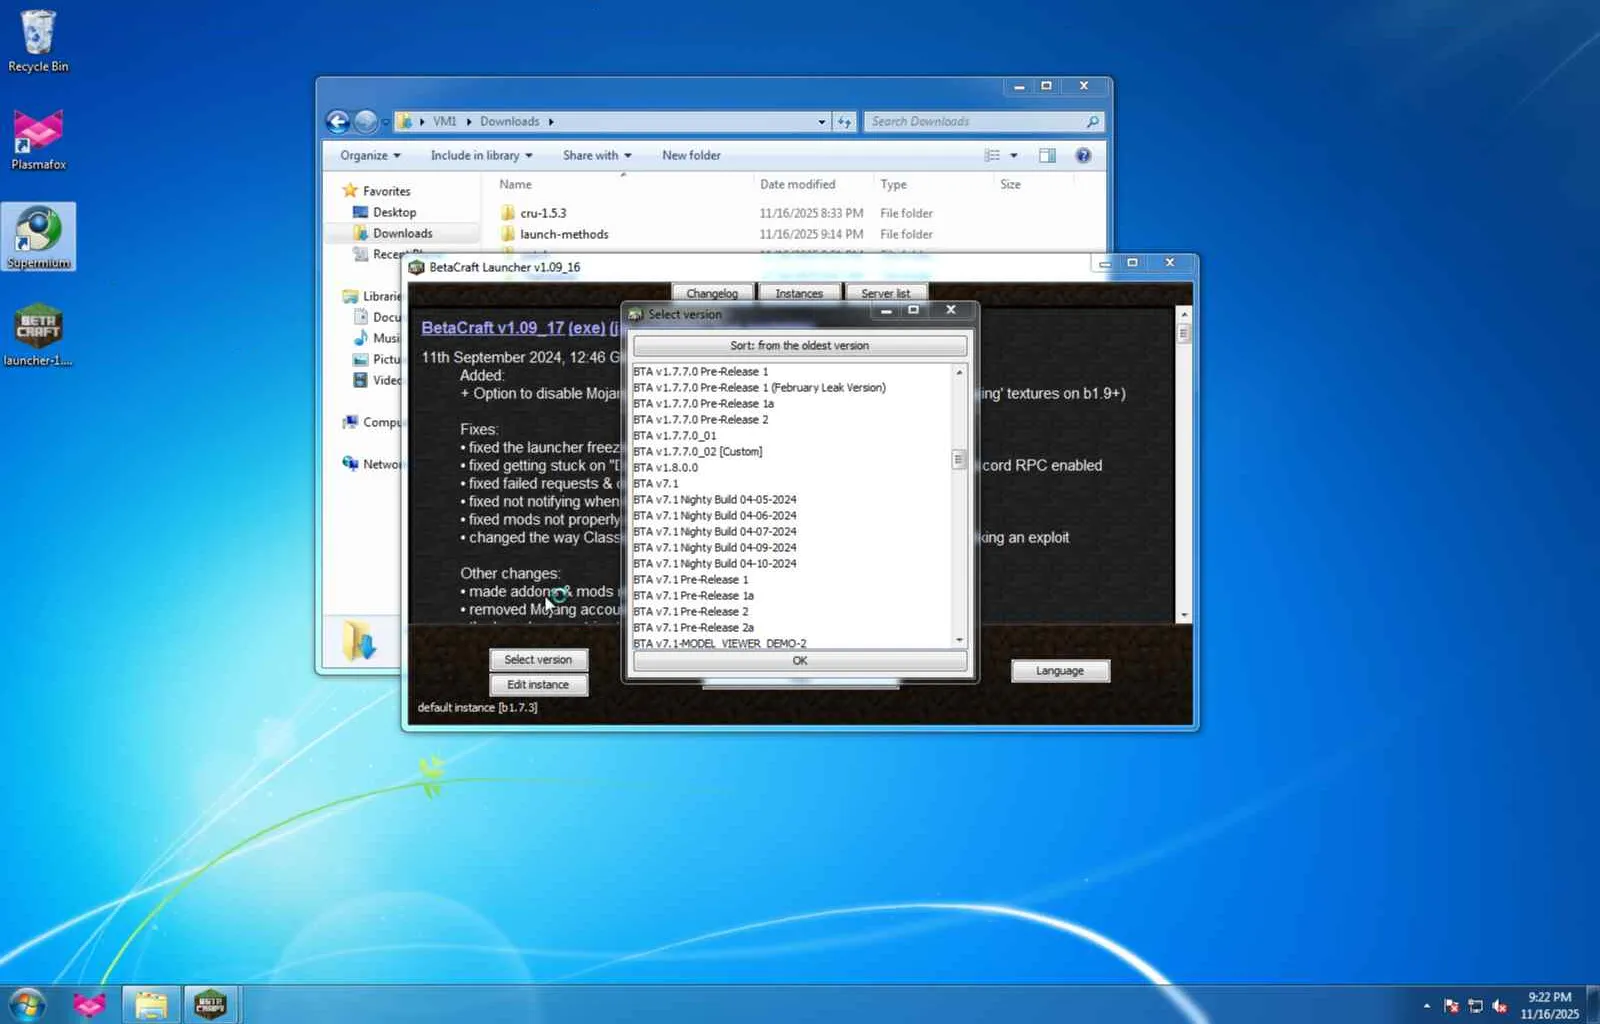This screenshot has height=1024, width=1600.
Task: Sort files by the Name column
Action: point(516,185)
